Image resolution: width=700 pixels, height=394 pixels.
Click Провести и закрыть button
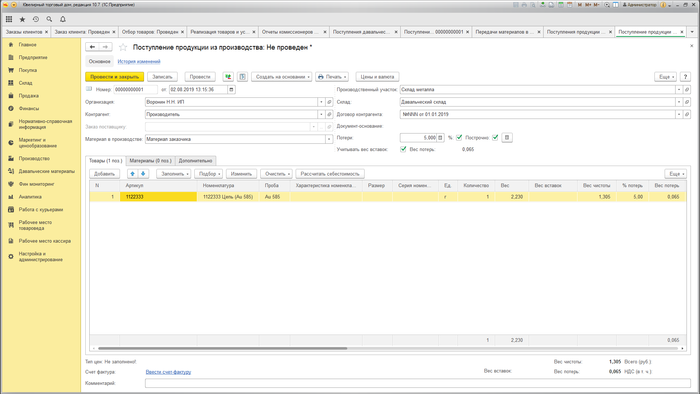114,77
